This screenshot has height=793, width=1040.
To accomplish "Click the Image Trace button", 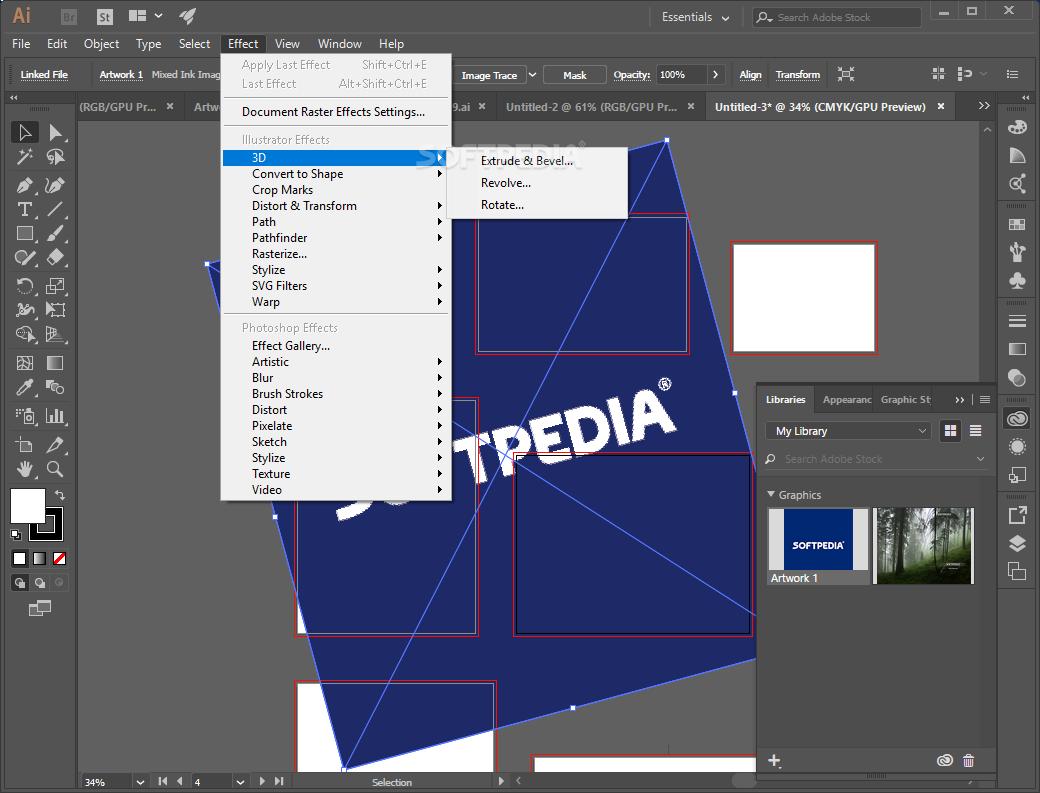I will (489, 75).
